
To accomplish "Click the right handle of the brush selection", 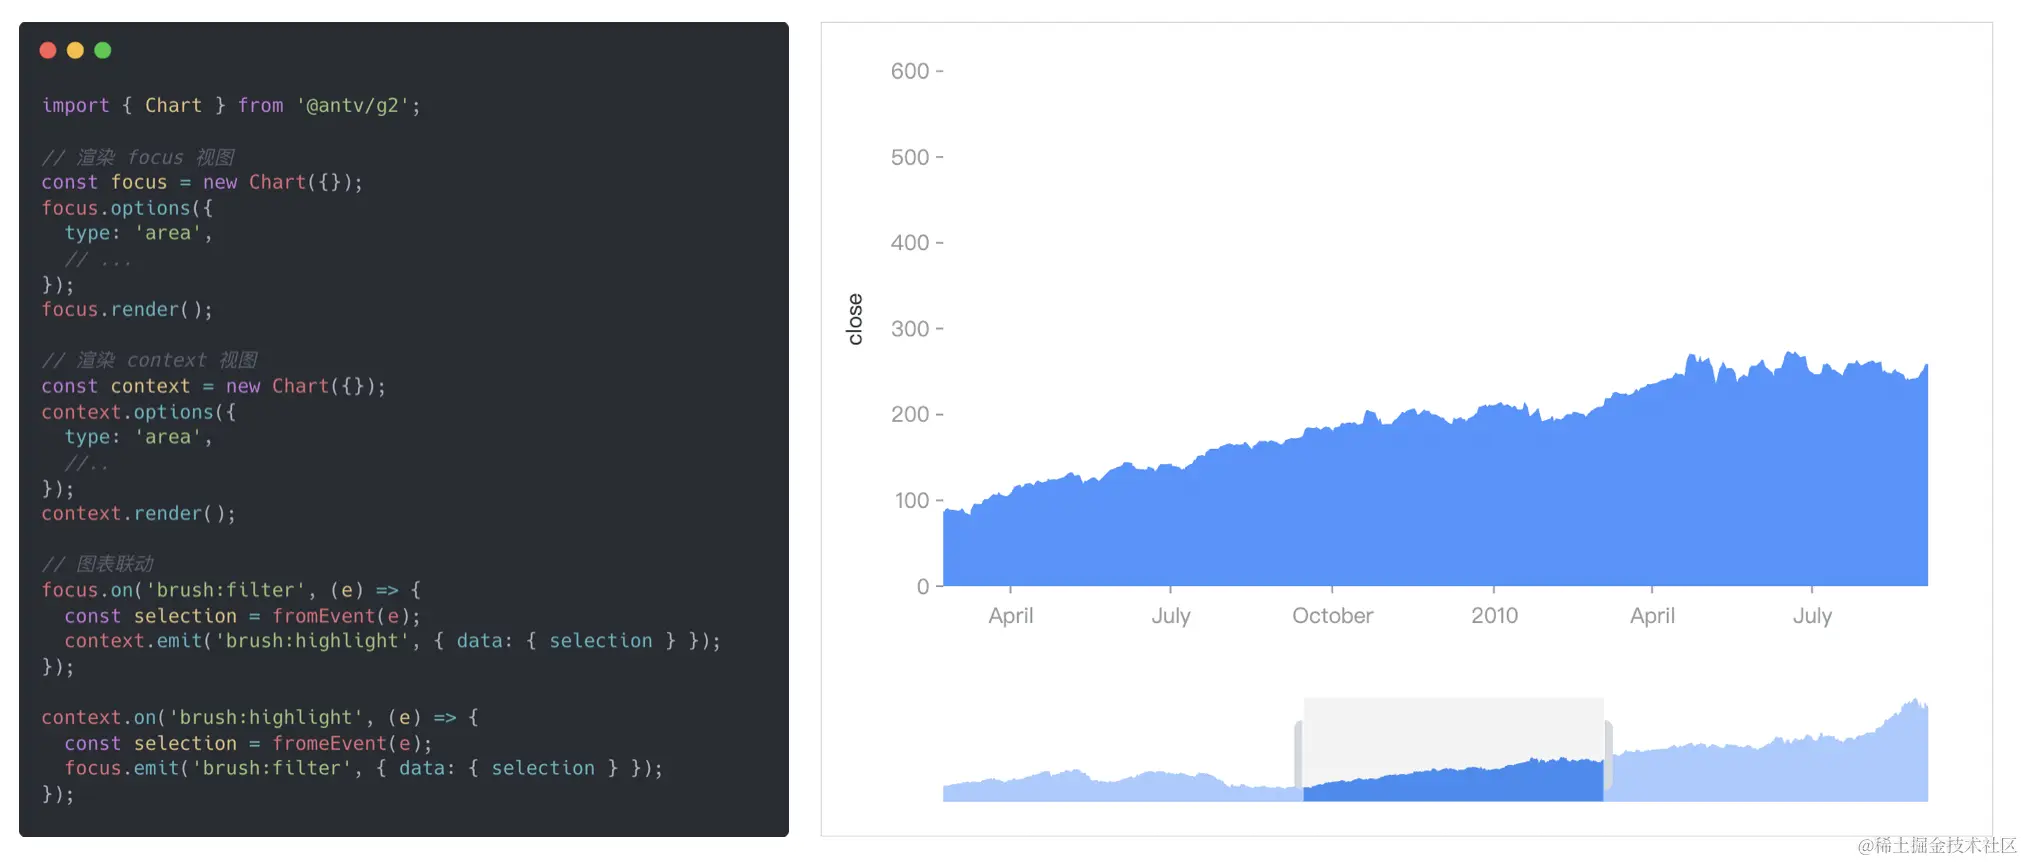I will click(1608, 754).
